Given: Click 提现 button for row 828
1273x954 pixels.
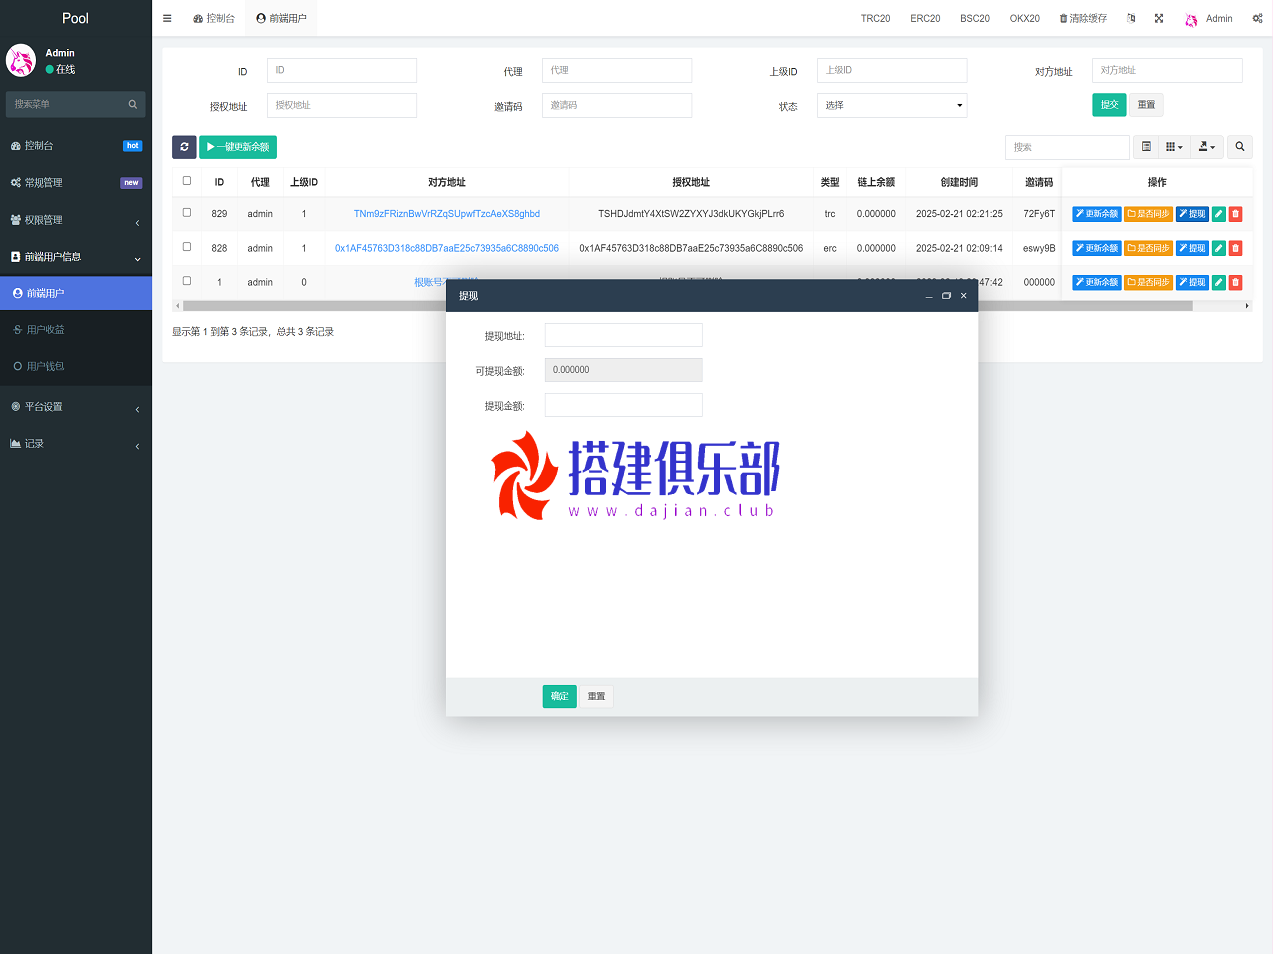Looking at the screenshot, I should pos(1192,248).
